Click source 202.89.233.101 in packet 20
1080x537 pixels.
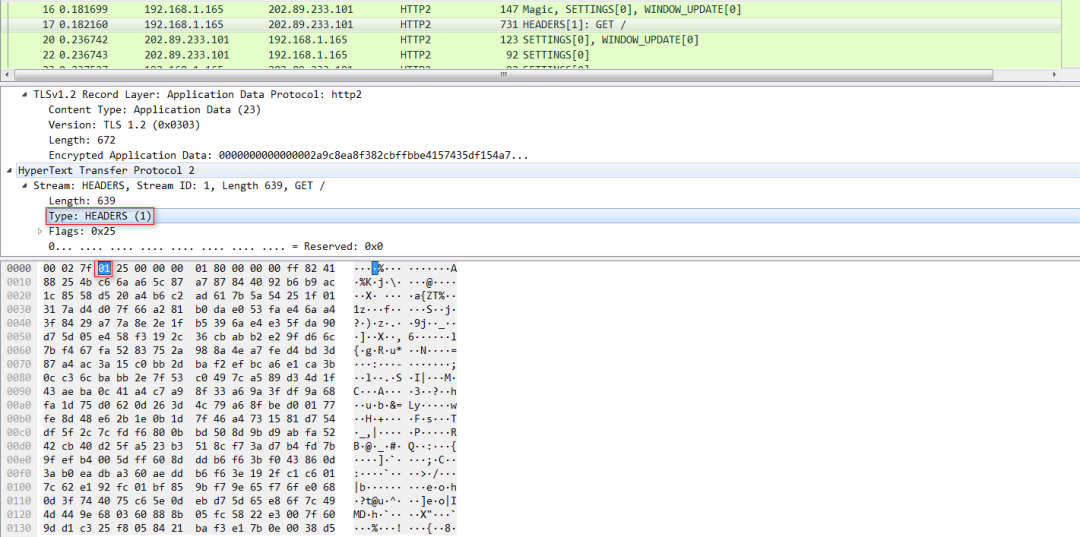[x=187, y=40]
